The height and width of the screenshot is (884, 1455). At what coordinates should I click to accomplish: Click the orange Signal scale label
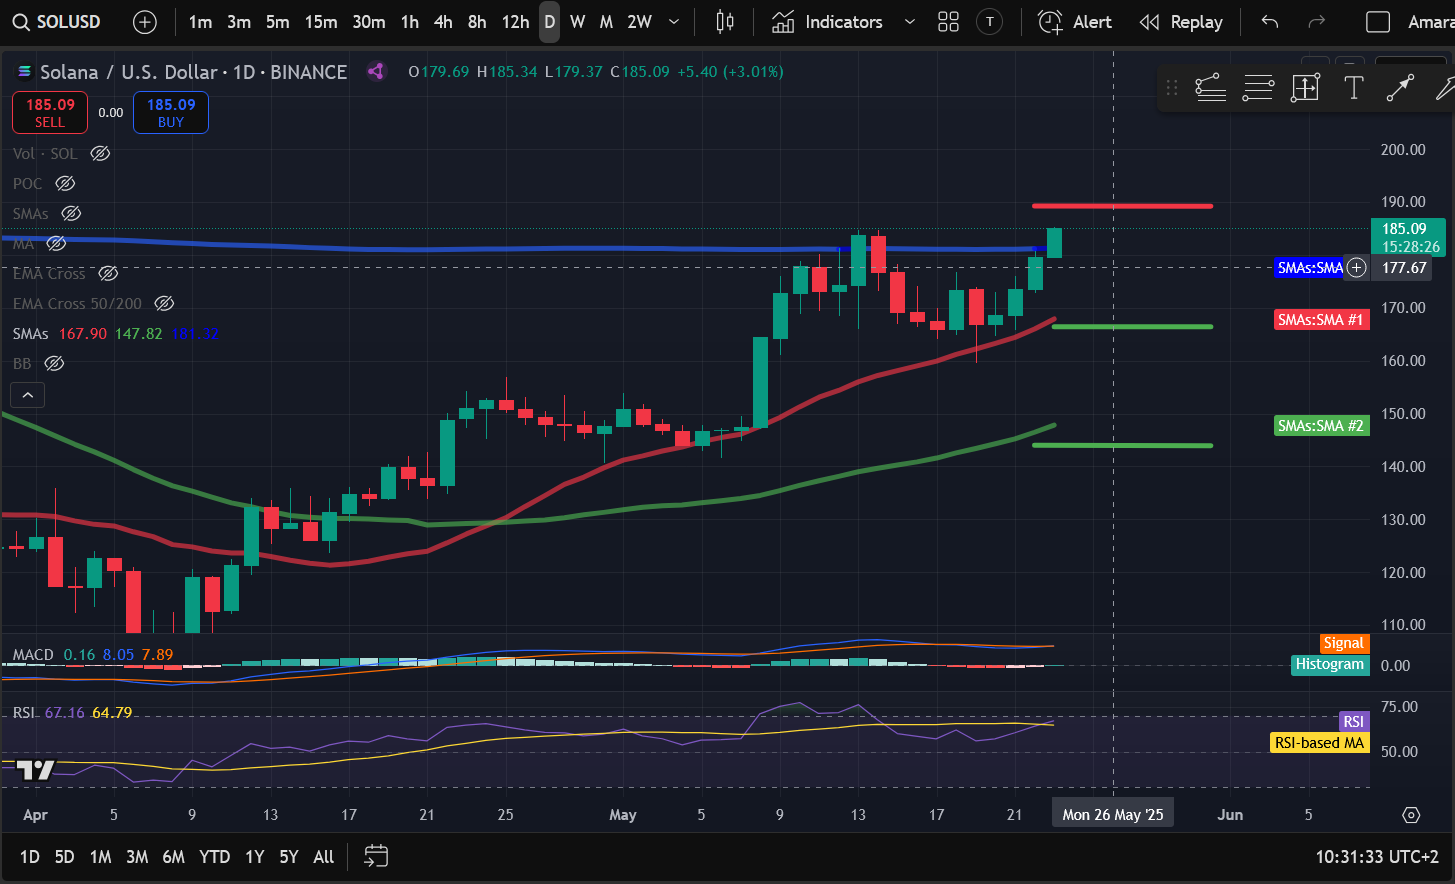pyautogui.click(x=1343, y=643)
